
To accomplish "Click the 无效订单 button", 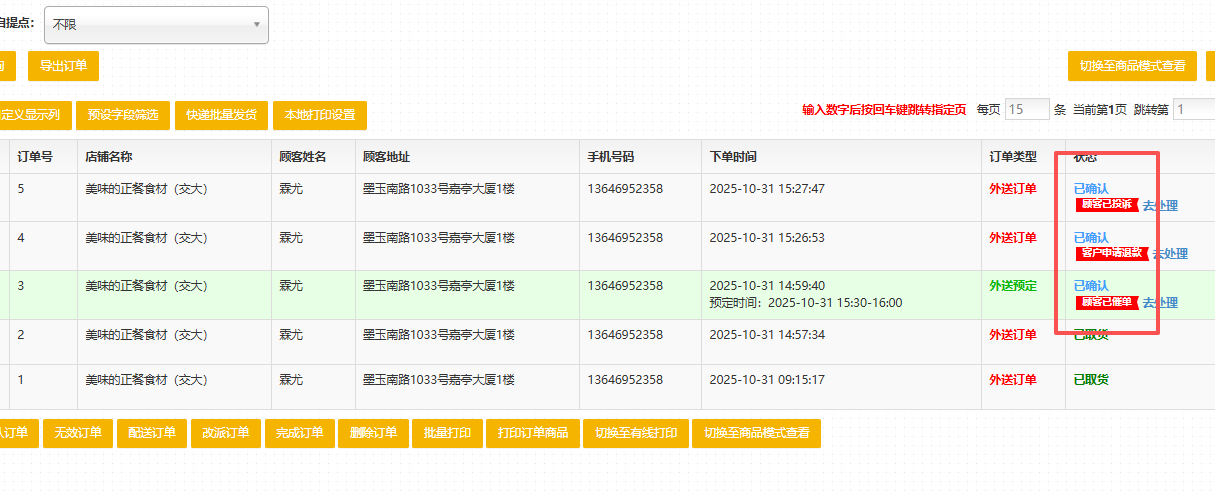I will pyautogui.click(x=78, y=433).
